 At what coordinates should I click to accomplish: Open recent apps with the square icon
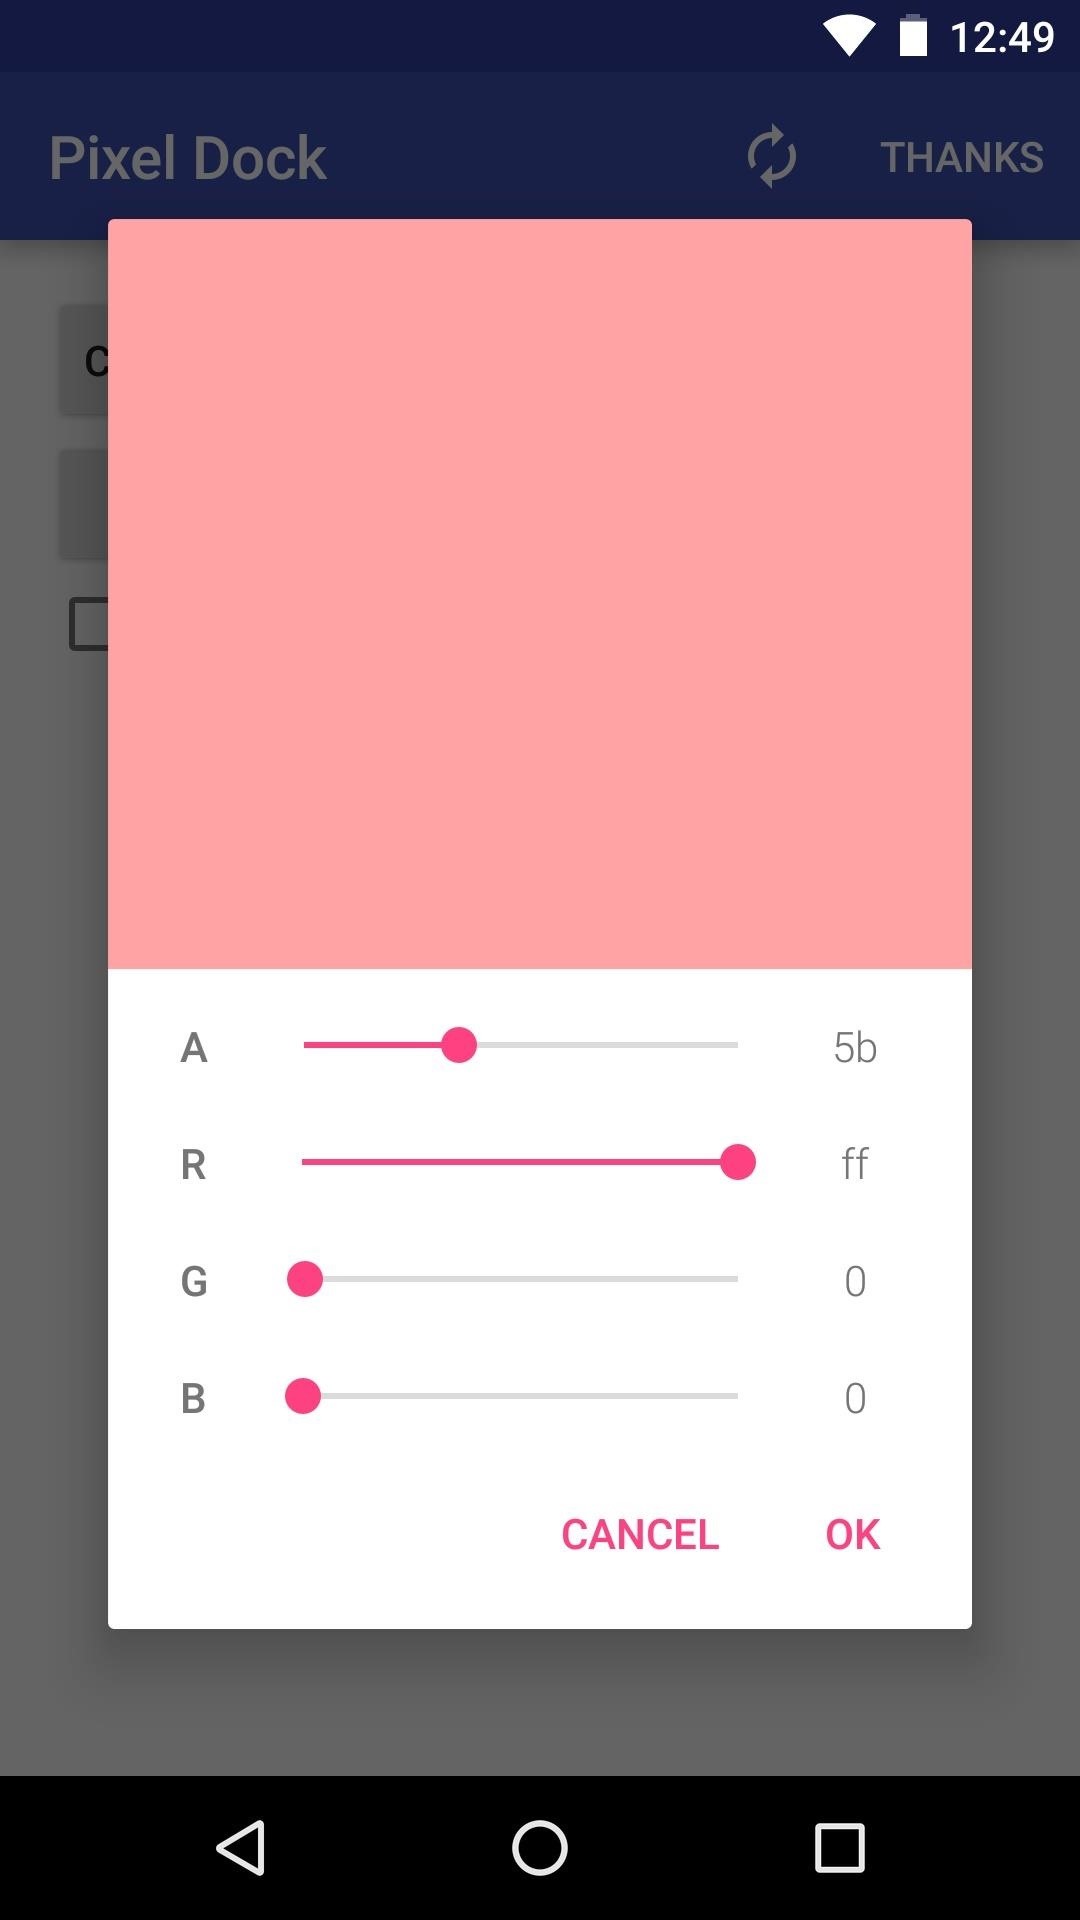pos(839,1847)
